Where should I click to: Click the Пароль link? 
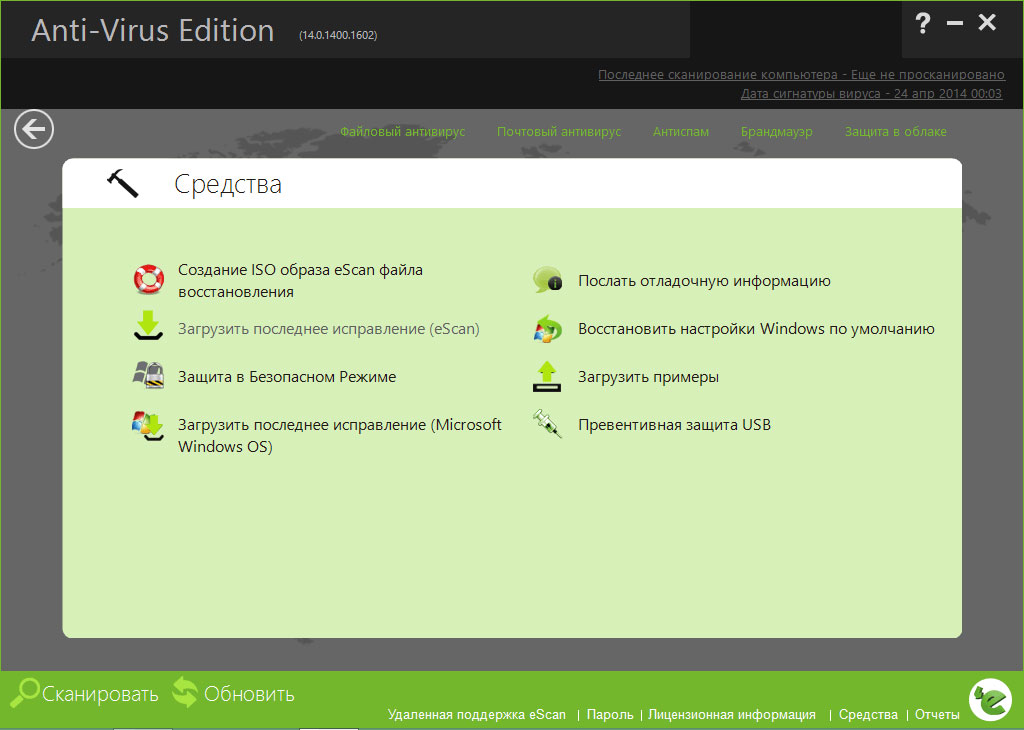[610, 714]
